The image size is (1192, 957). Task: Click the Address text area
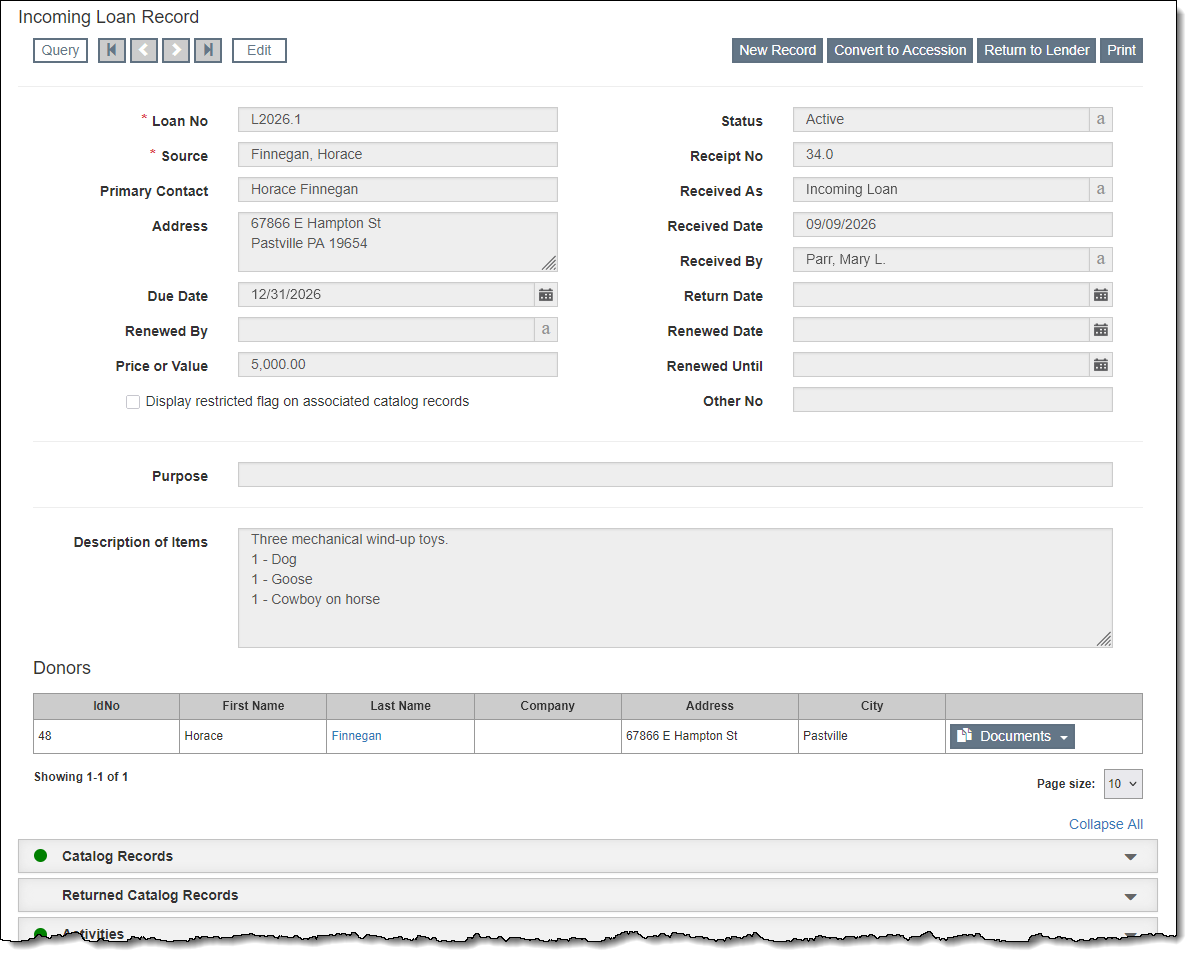tap(398, 242)
